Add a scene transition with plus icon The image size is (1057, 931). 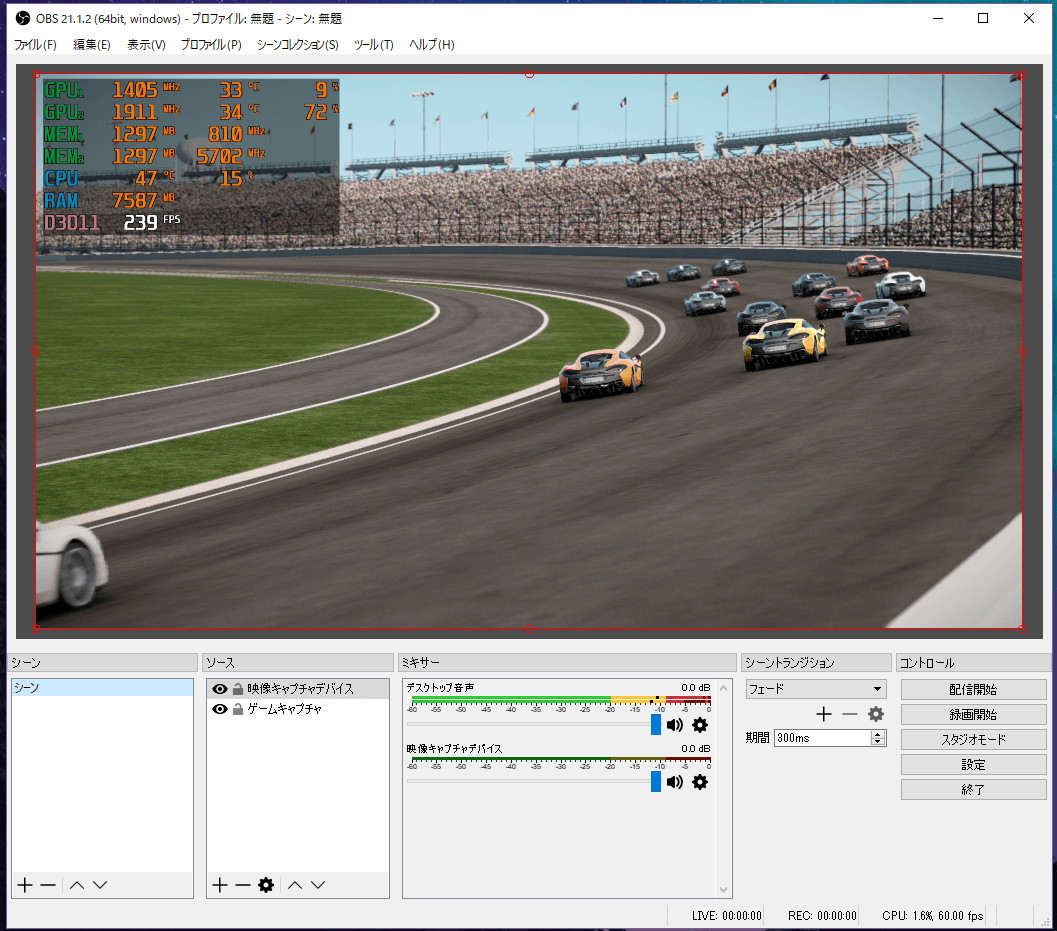824,714
